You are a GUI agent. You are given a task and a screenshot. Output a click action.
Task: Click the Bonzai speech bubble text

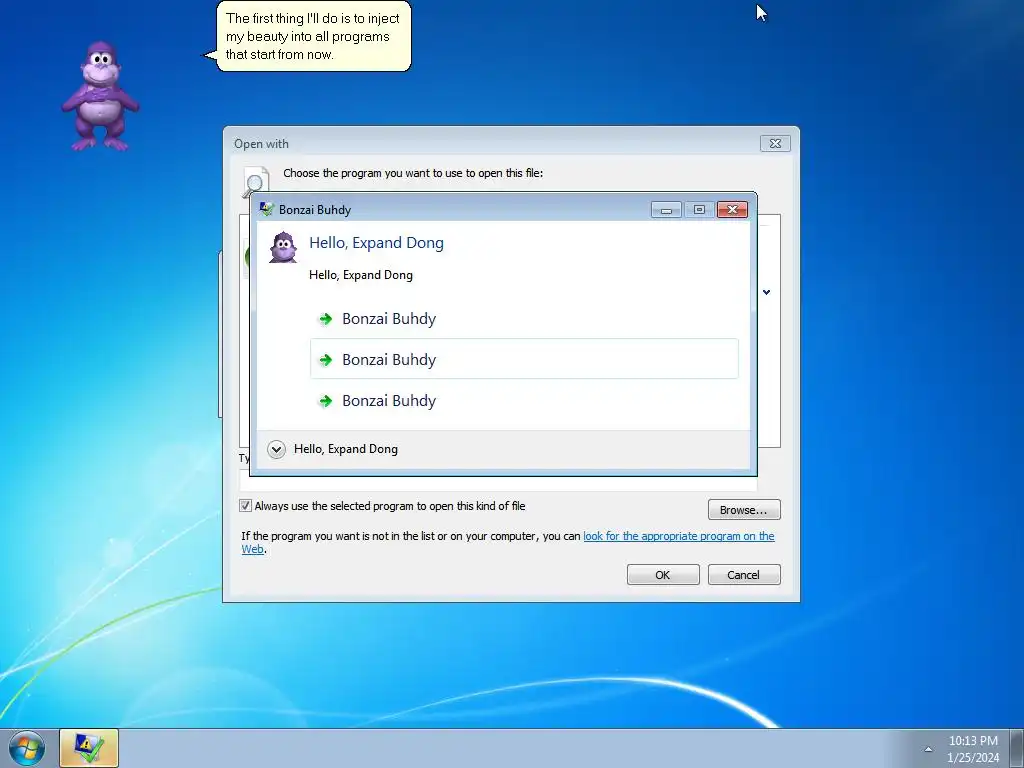(x=312, y=37)
